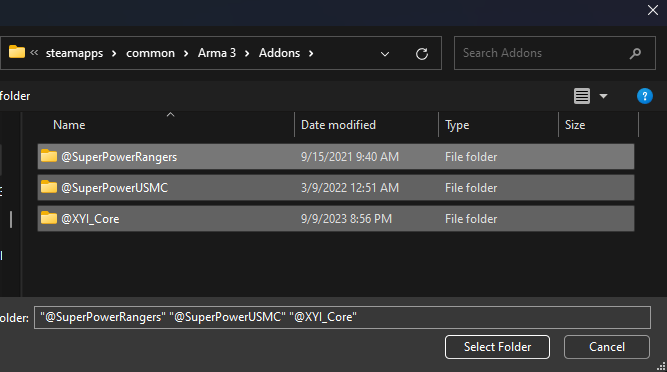The height and width of the screenshot is (372, 667).
Task: Click File folder type of @SuperPowerRangers row
Action: pyautogui.click(x=471, y=157)
